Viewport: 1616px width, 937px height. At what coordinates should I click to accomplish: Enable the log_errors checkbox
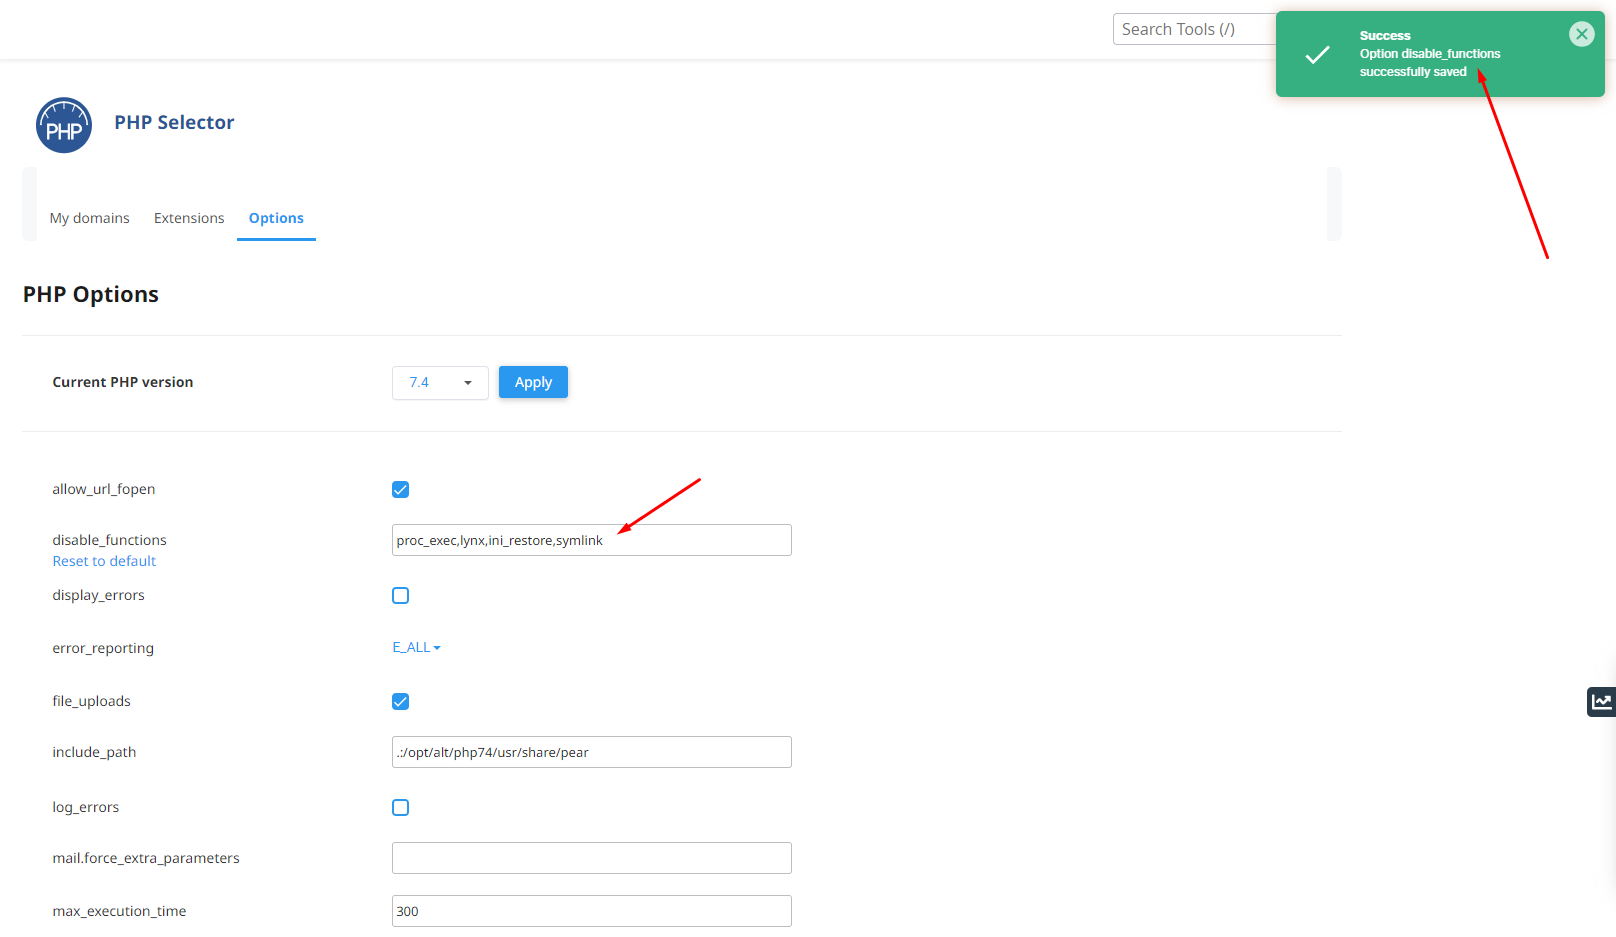[x=400, y=807]
